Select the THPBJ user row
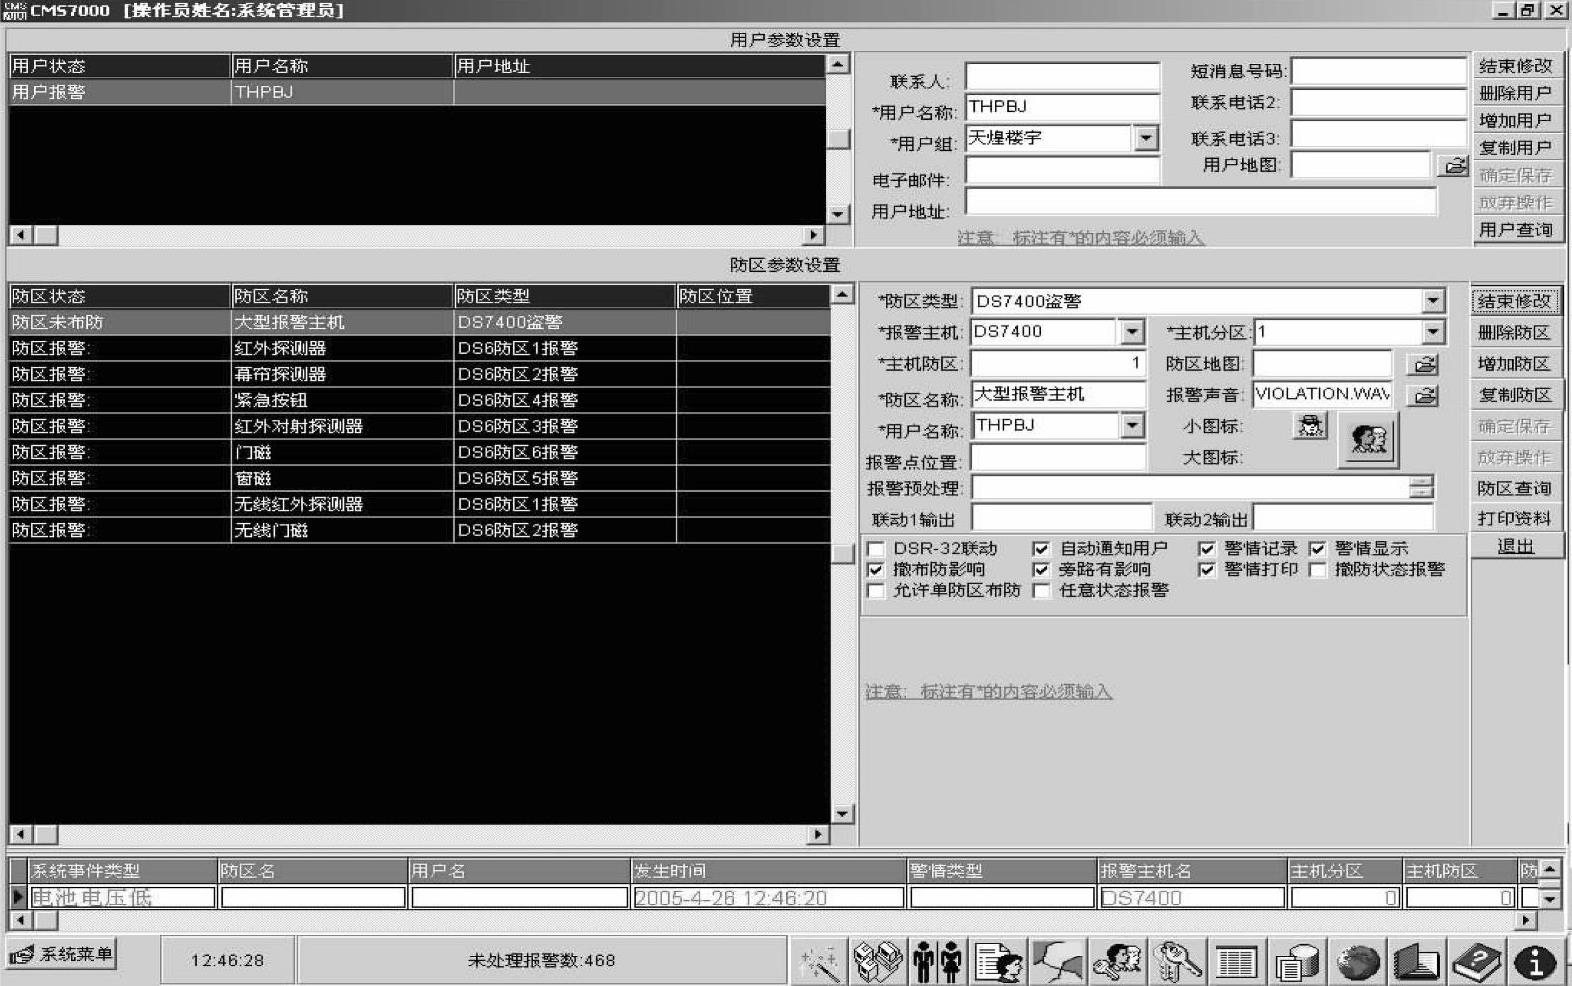Screen dimensions: 1572x986 [x=418, y=92]
